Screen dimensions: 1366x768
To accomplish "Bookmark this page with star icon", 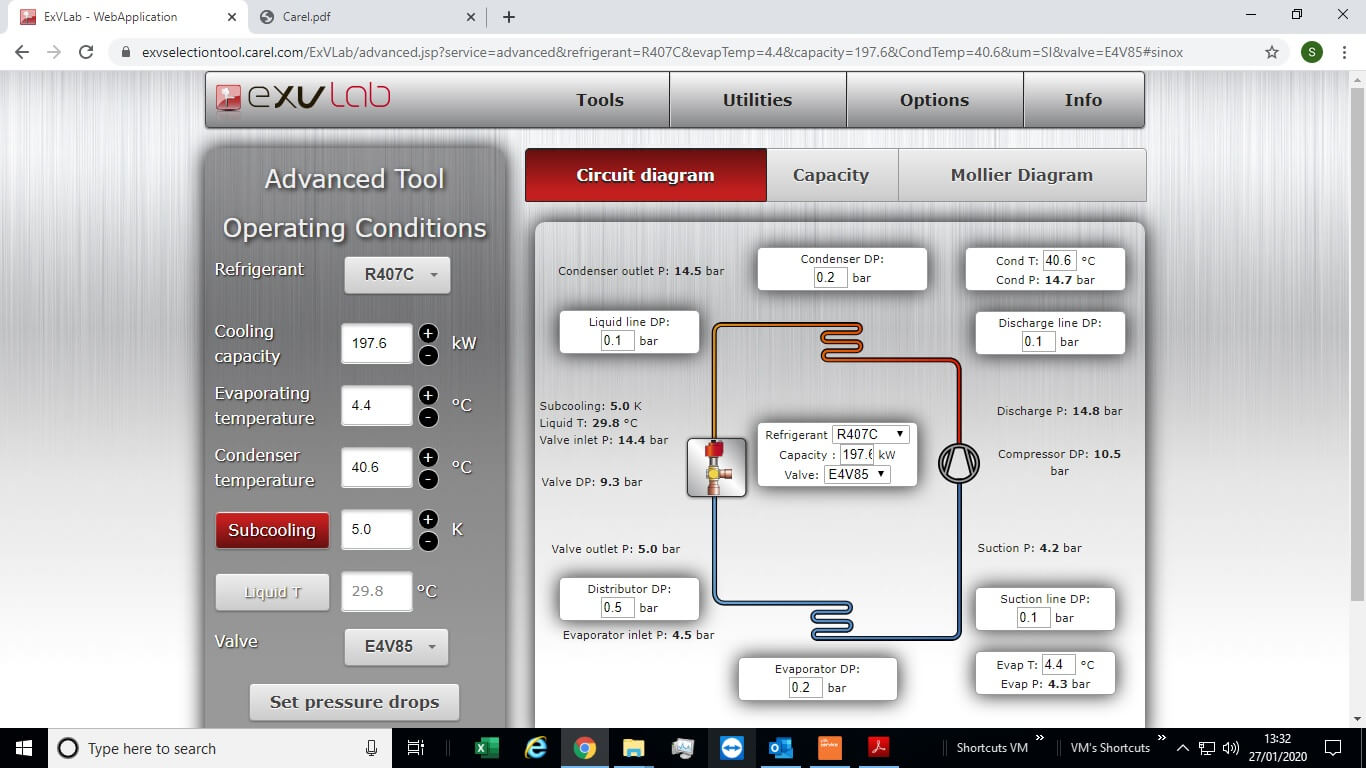I will point(1272,52).
